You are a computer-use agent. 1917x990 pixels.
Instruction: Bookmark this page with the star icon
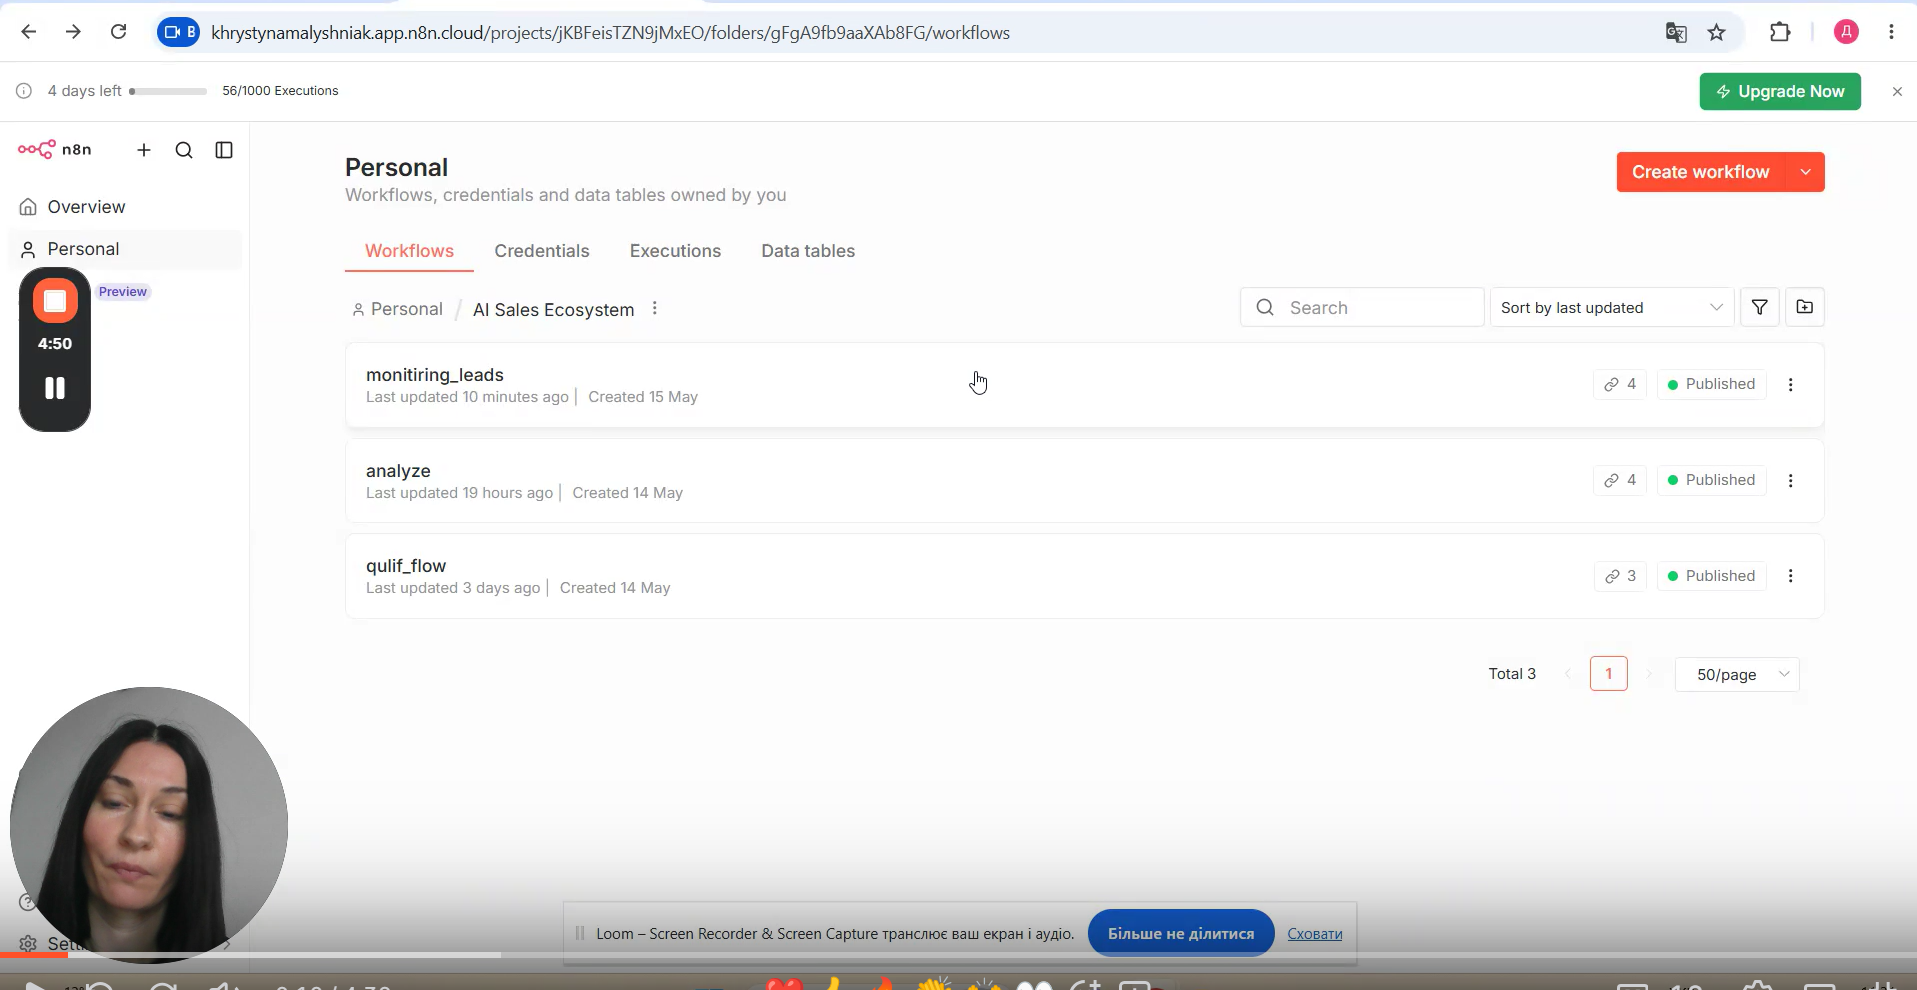click(x=1717, y=33)
